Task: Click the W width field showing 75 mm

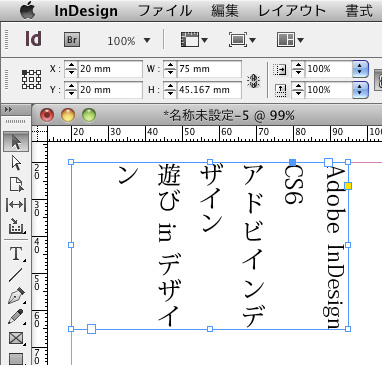Action: click(209, 69)
